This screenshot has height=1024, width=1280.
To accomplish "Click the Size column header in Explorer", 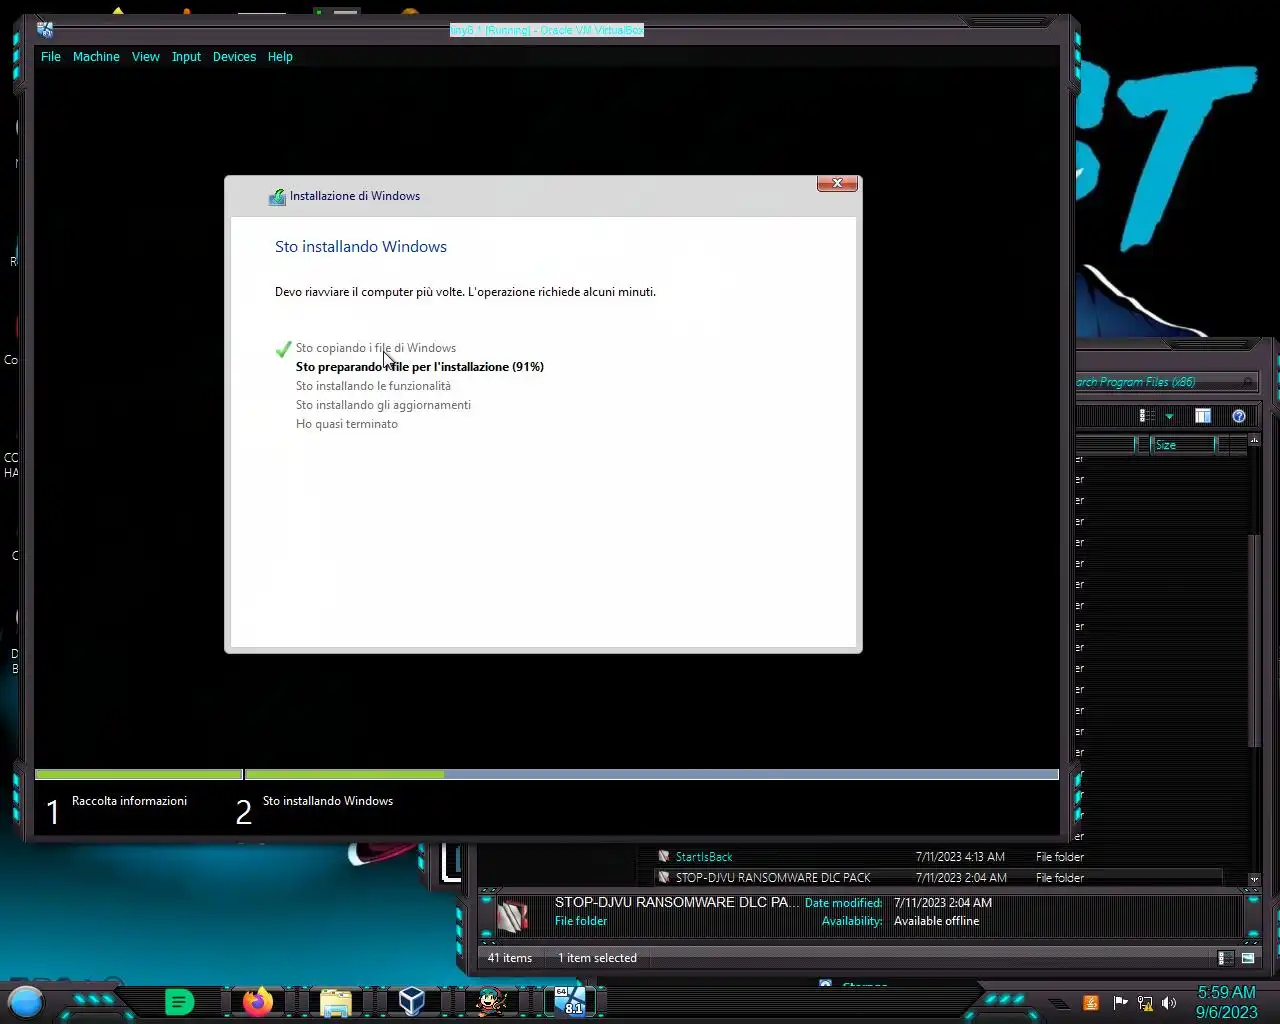I will pyautogui.click(x=1181, y=445).
